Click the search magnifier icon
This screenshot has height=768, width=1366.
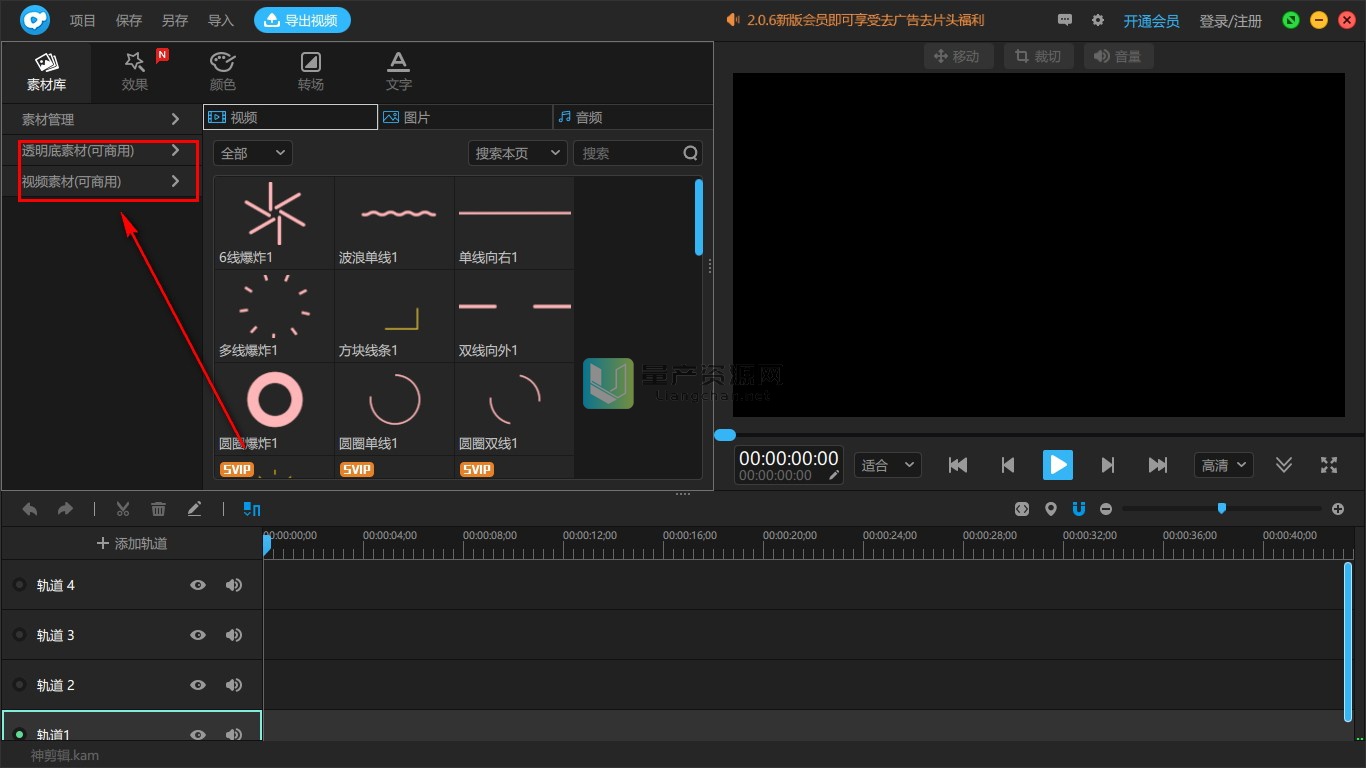pyautogui.click(x=691, y=153)
